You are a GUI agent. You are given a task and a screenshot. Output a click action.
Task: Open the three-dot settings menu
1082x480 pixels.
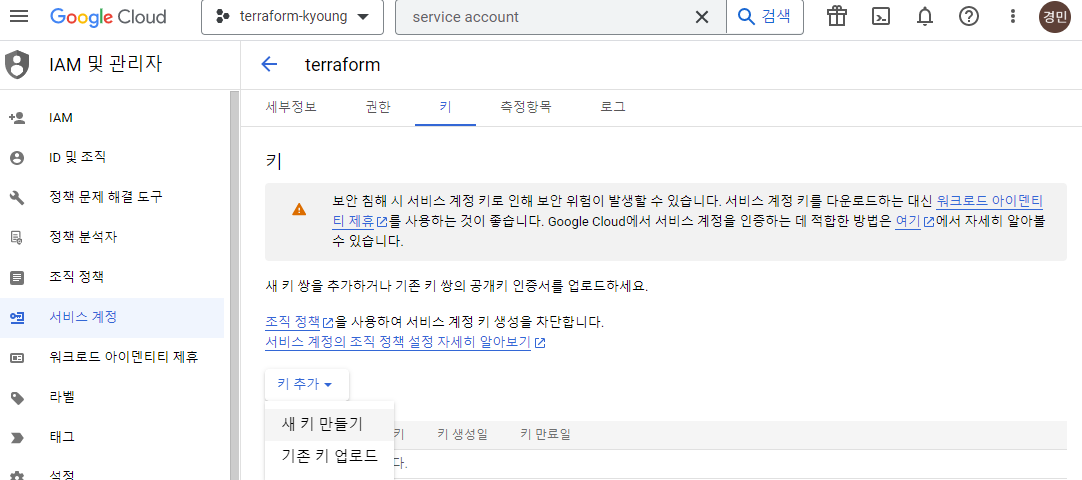point(1013,17)
